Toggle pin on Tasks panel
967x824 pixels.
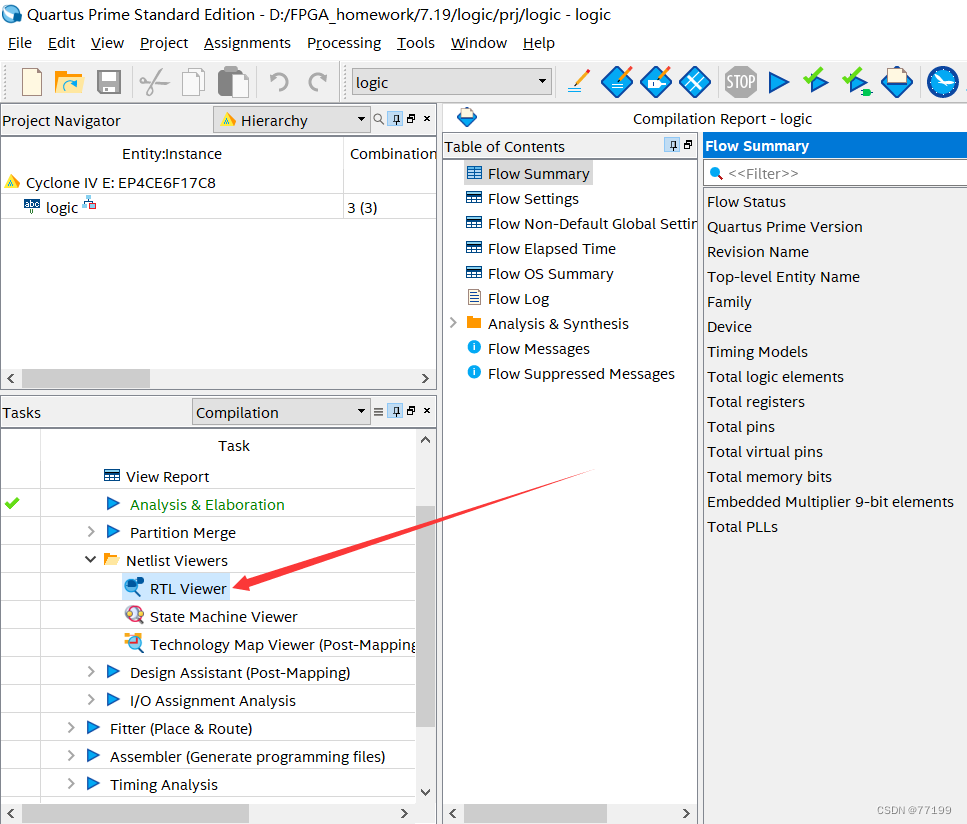396,411
